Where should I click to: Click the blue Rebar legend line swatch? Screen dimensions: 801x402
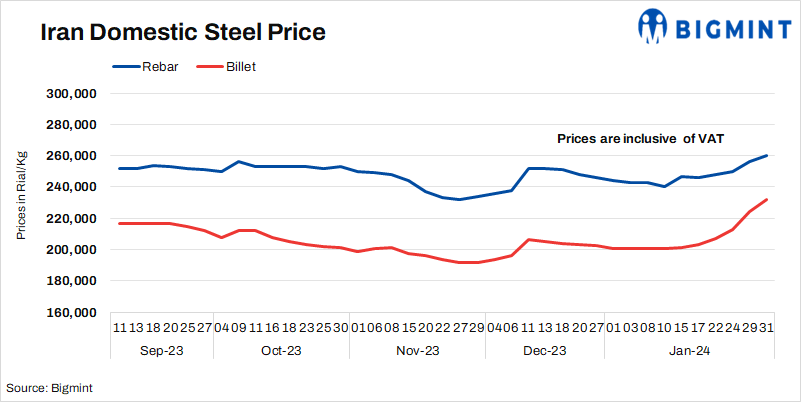coord(125,68)
